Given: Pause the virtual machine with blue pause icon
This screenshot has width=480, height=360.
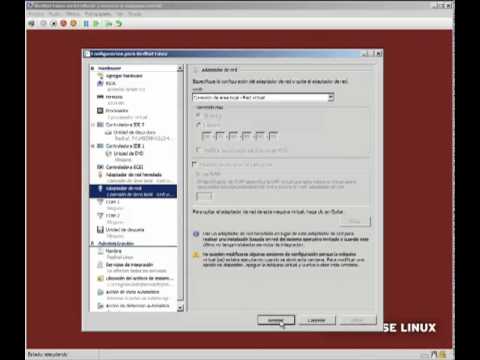Looking at the screenshot, I should point(86,24).
